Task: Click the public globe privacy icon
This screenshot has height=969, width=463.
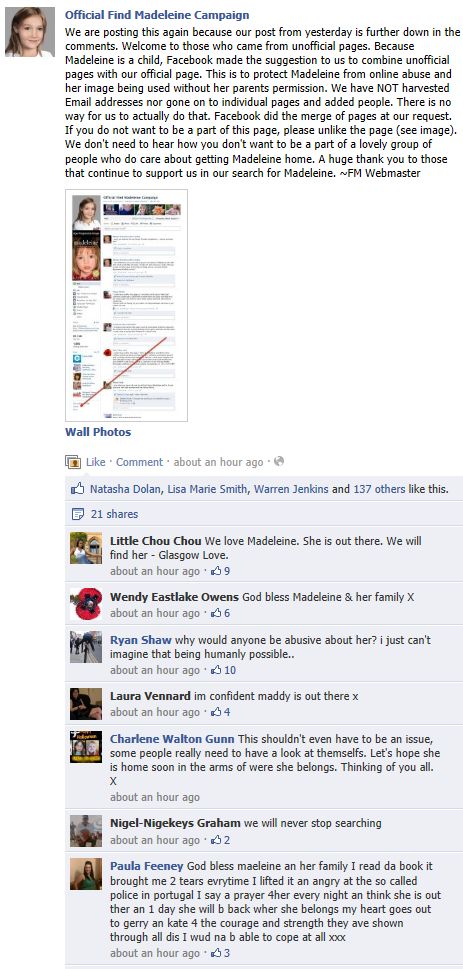Action: click(279, 462)
